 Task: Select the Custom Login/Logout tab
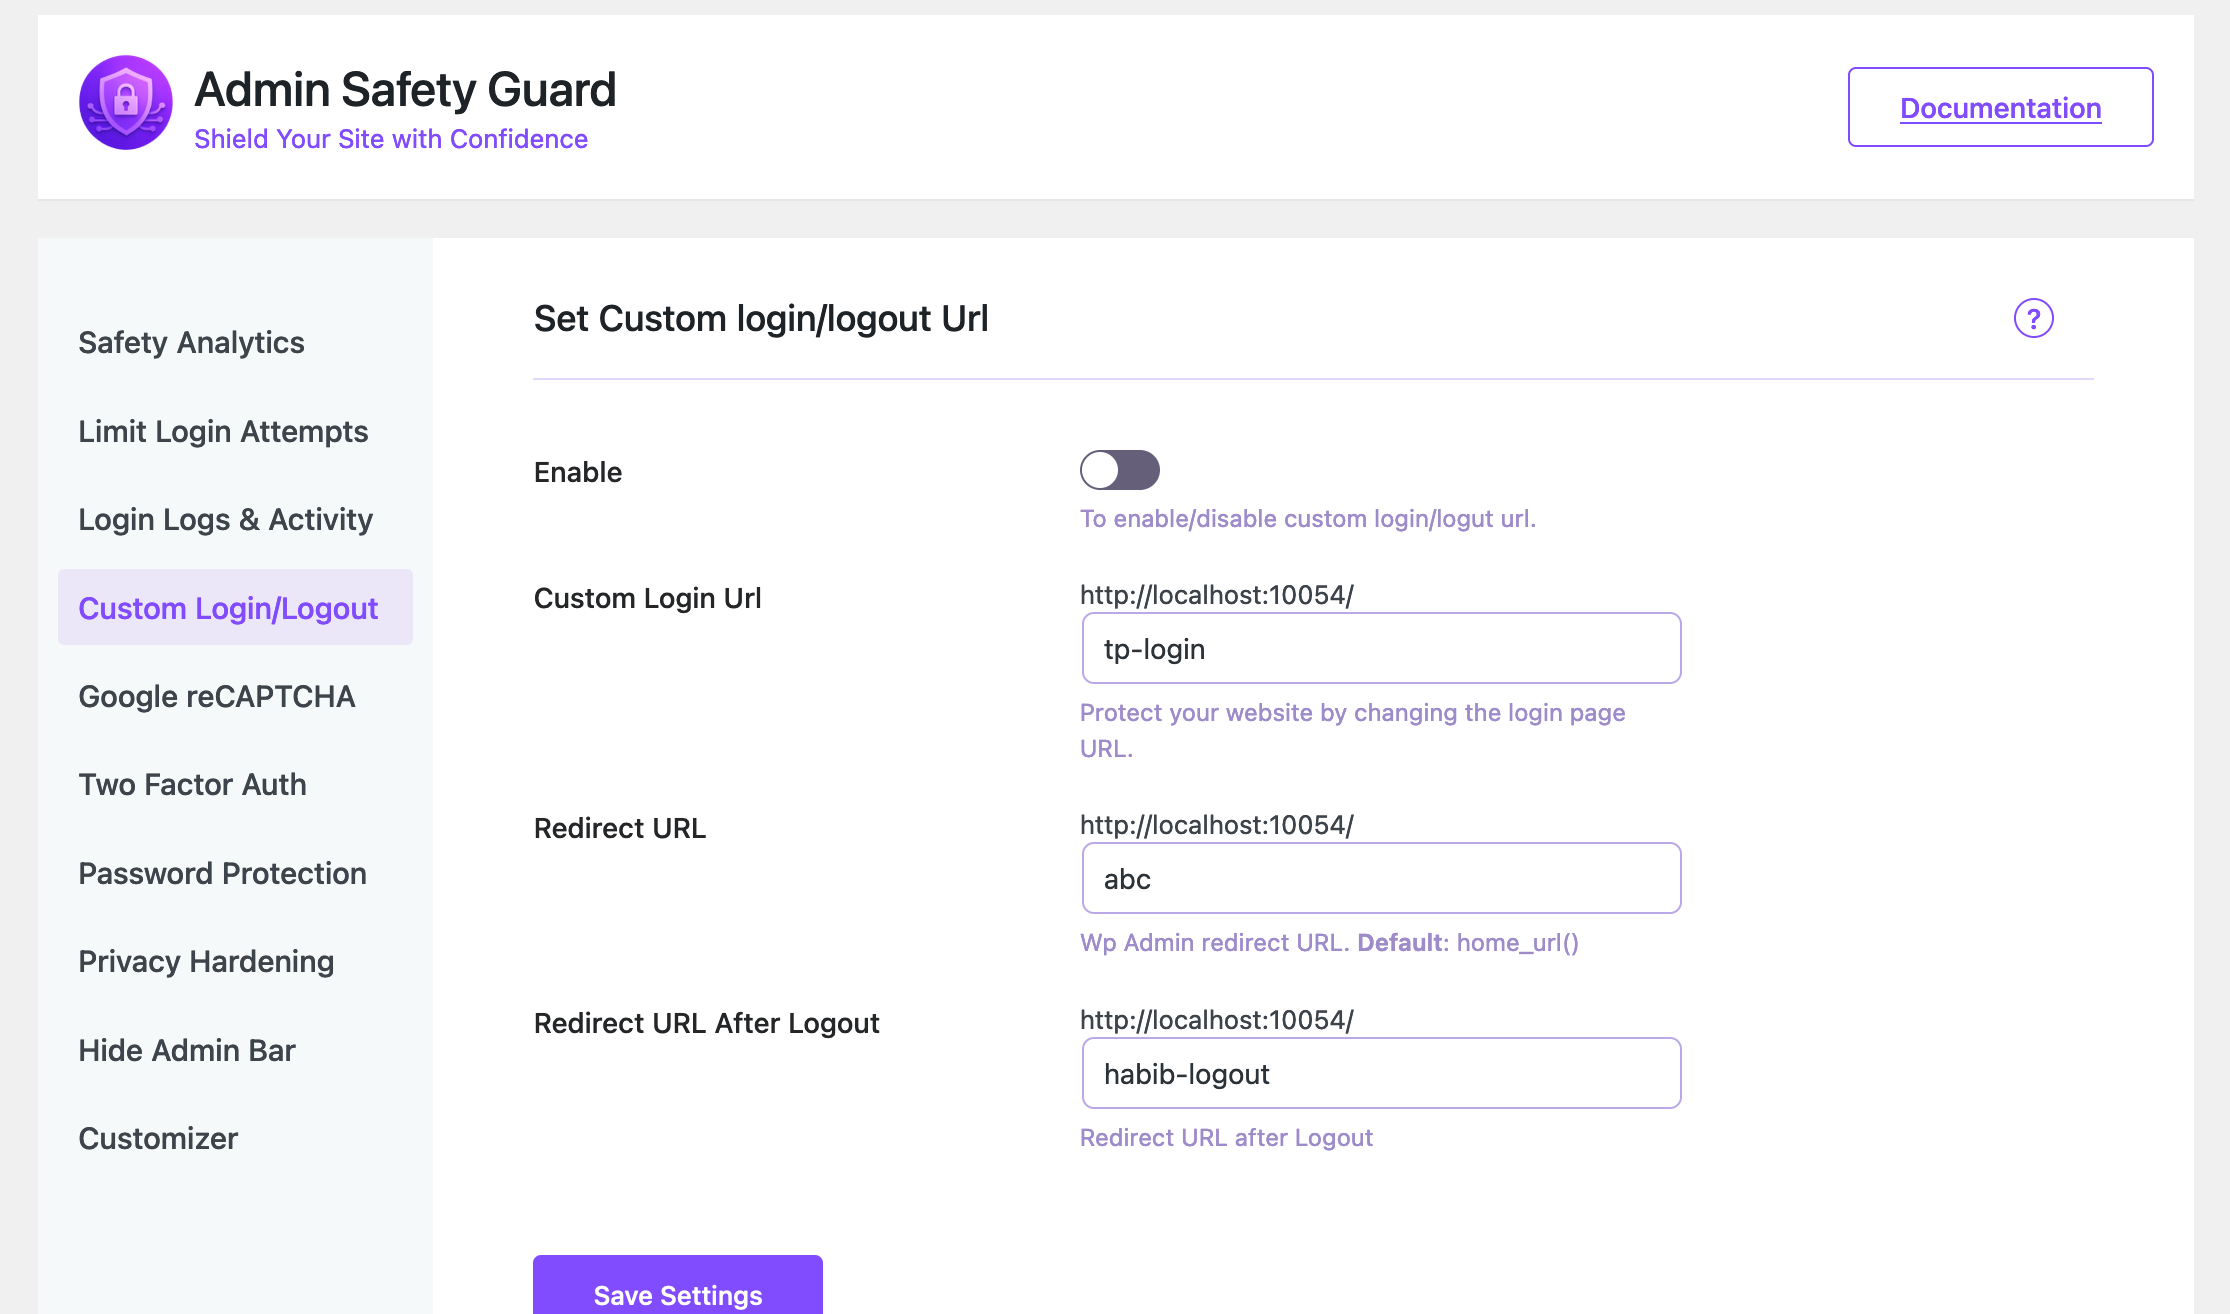point(228,608)
